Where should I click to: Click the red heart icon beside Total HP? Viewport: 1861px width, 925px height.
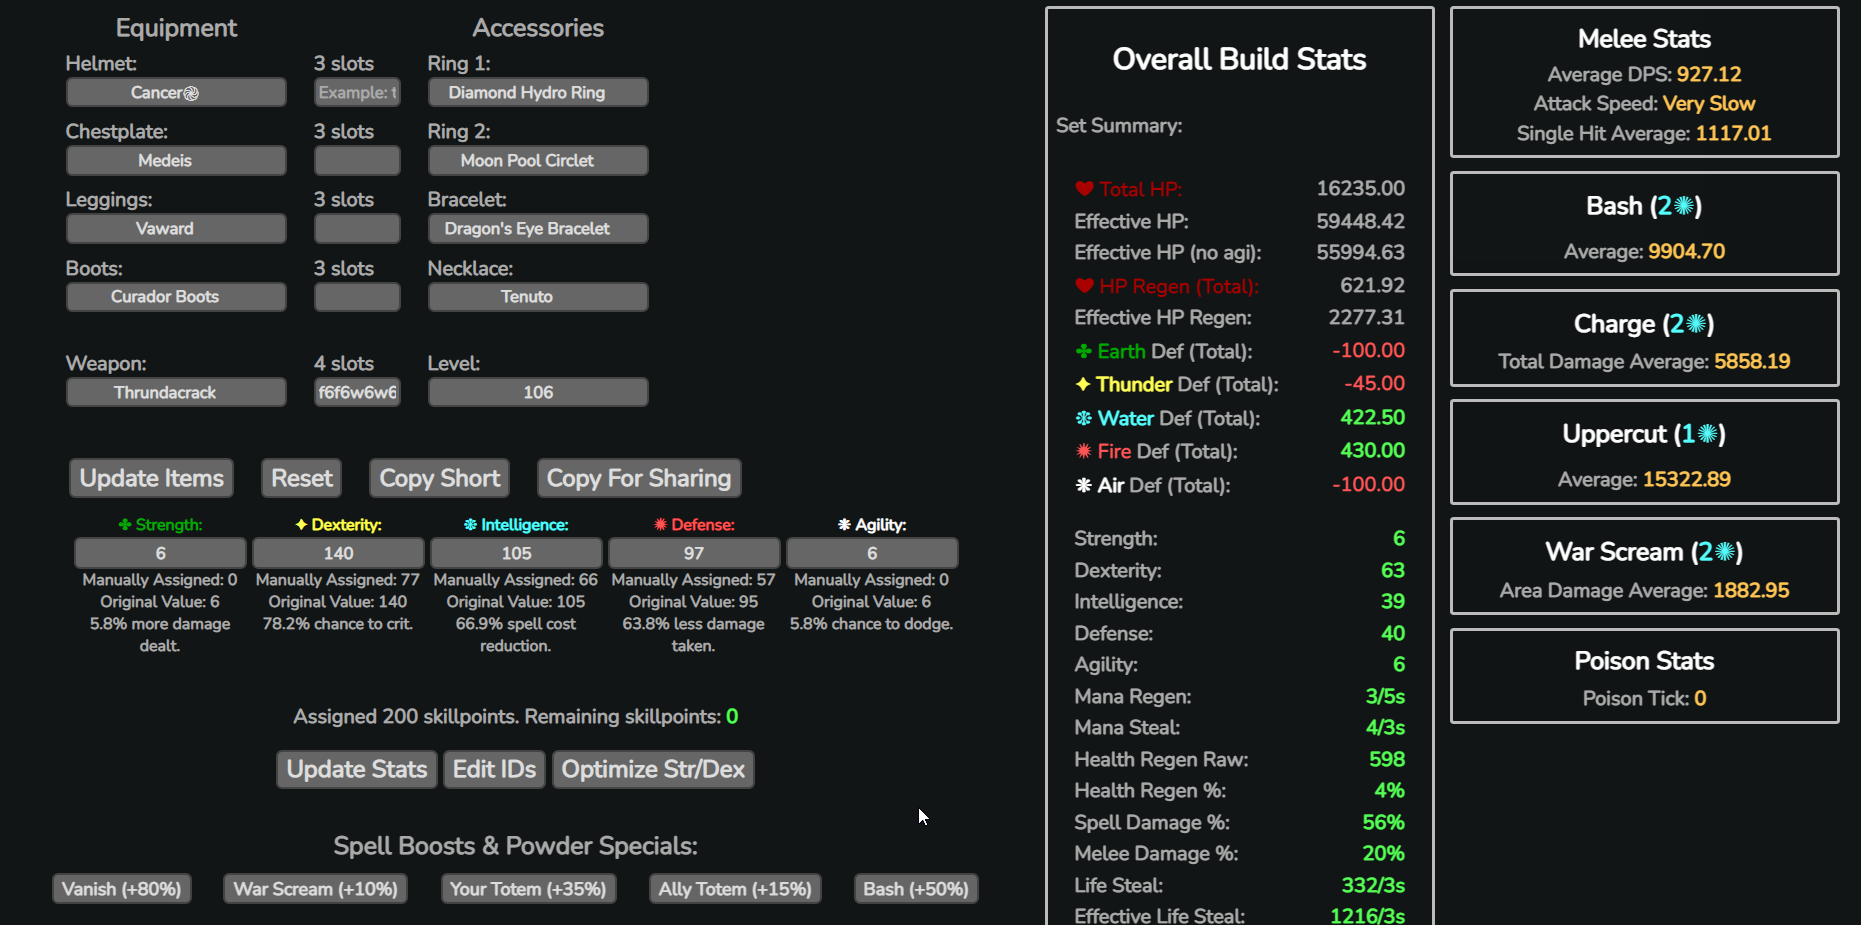[1084, 189]
